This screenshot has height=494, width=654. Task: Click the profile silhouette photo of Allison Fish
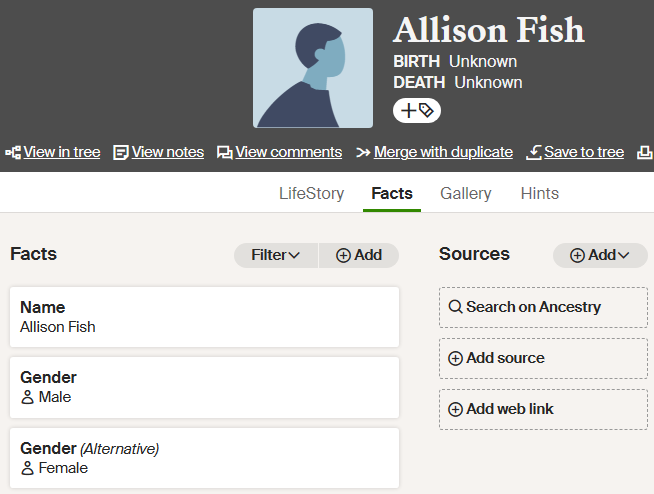(x=313, y=68)
